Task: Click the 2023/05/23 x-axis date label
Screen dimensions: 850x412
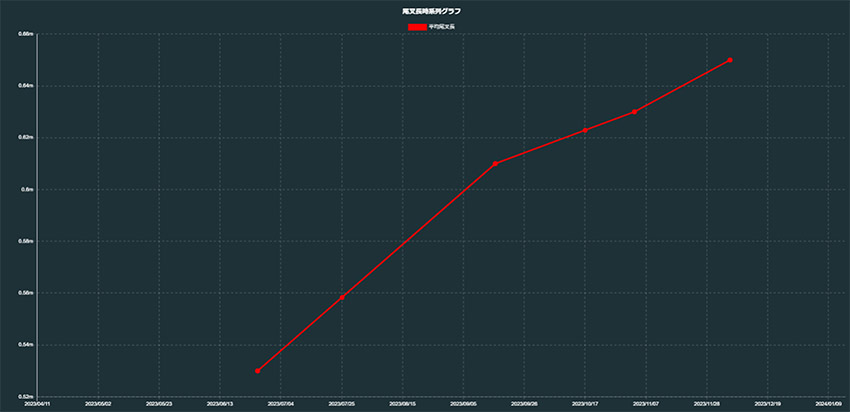Action: (x=159, y=404)
